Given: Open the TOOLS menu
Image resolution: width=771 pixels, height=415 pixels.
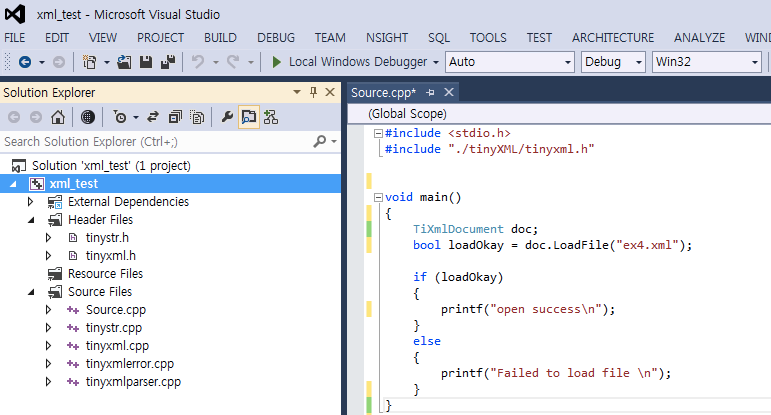Looking at the screenshot, I should point(488,38).
